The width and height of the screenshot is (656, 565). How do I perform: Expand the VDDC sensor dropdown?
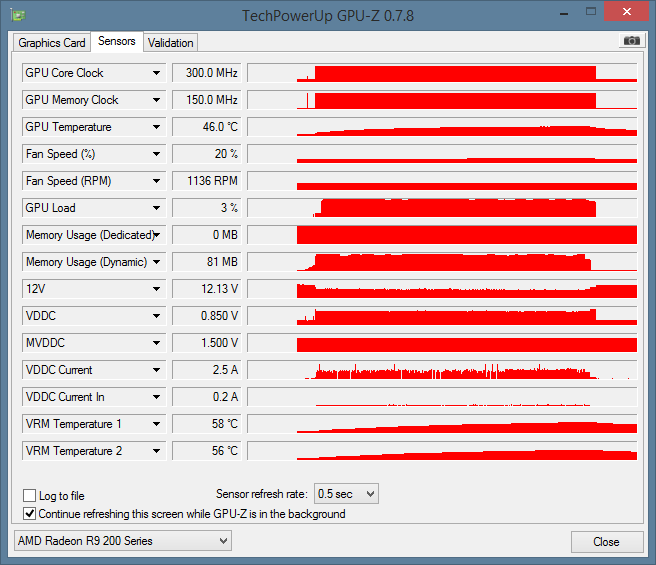pos(156,316)
